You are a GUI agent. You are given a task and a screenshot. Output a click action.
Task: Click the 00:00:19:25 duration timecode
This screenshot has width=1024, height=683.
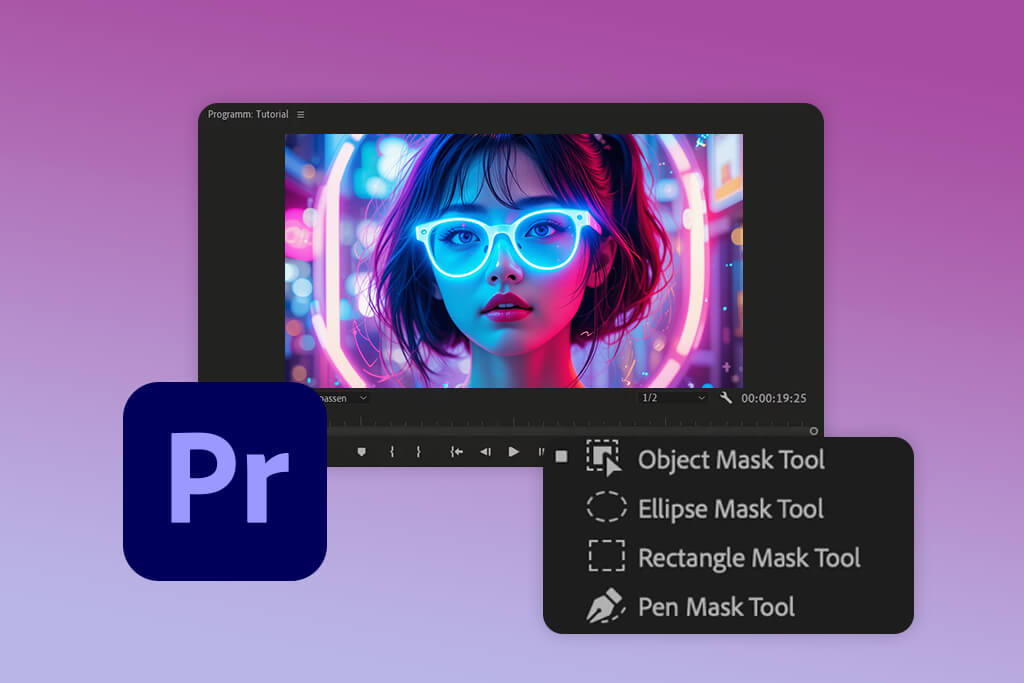pos(773,398)
